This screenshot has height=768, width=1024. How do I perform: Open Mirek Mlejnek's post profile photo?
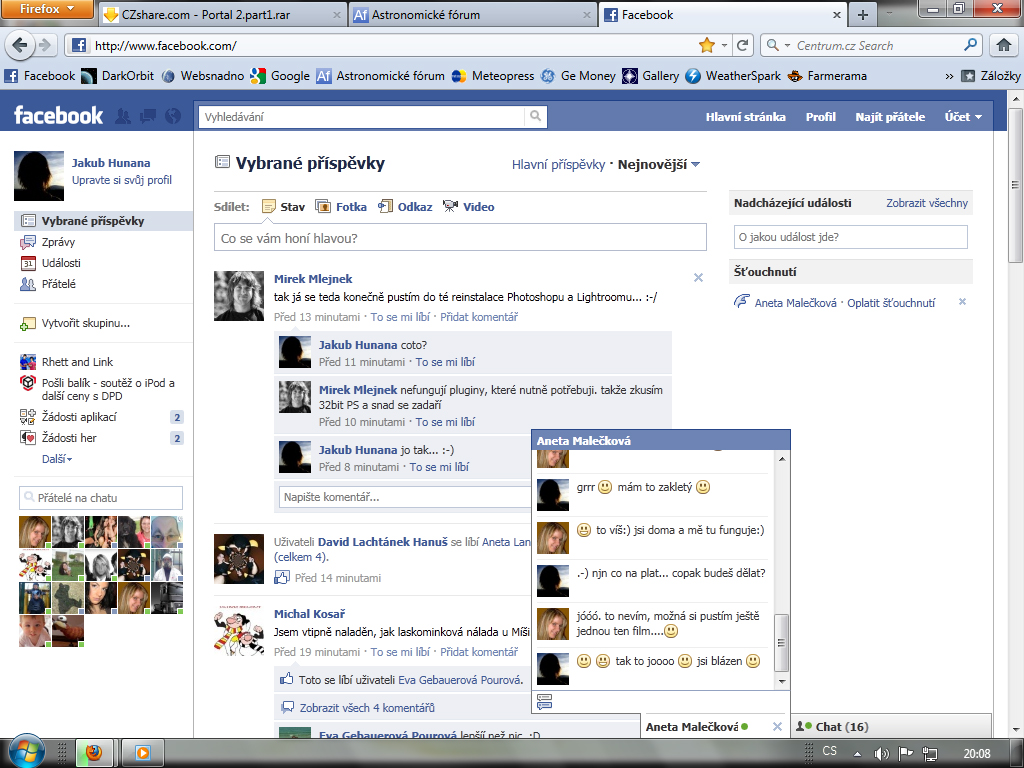[239, 296]
